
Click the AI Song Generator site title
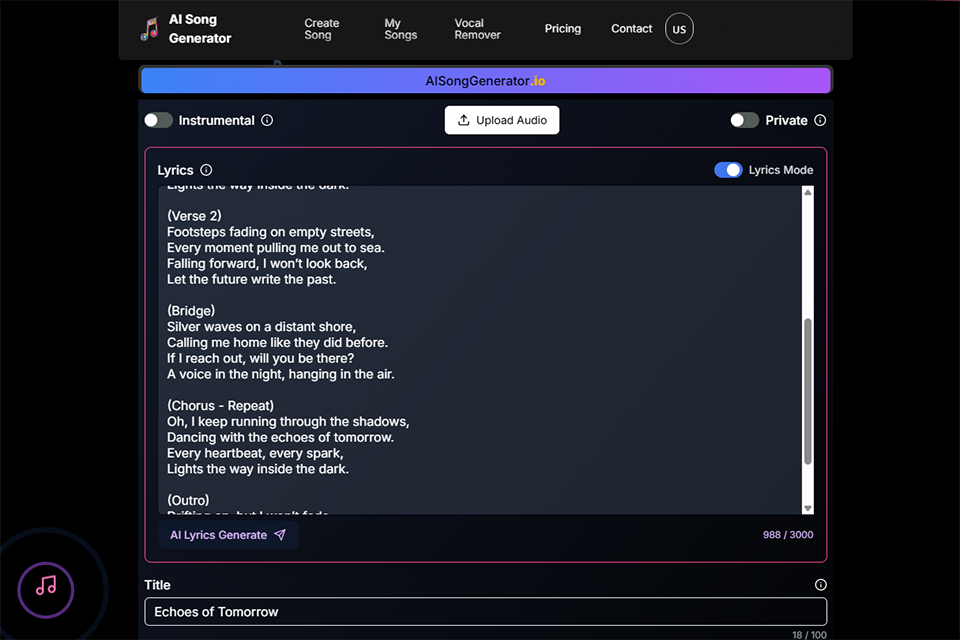point(200,29)
